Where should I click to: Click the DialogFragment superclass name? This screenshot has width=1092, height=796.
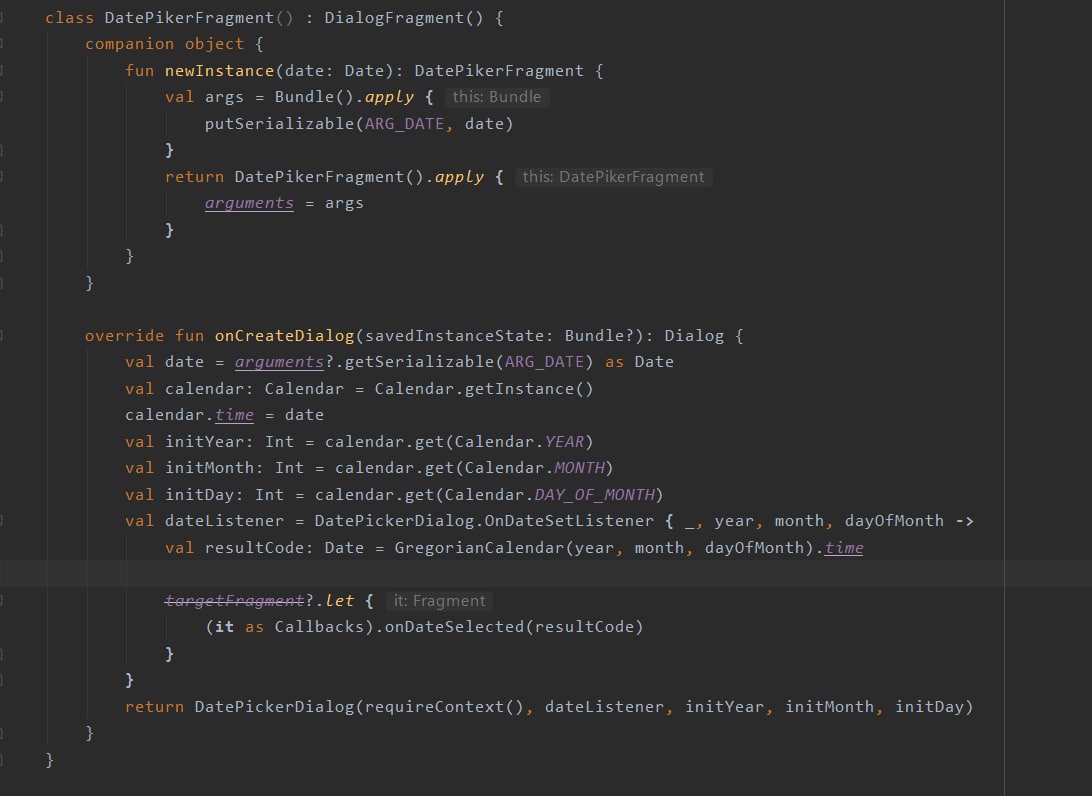[393, 17]
